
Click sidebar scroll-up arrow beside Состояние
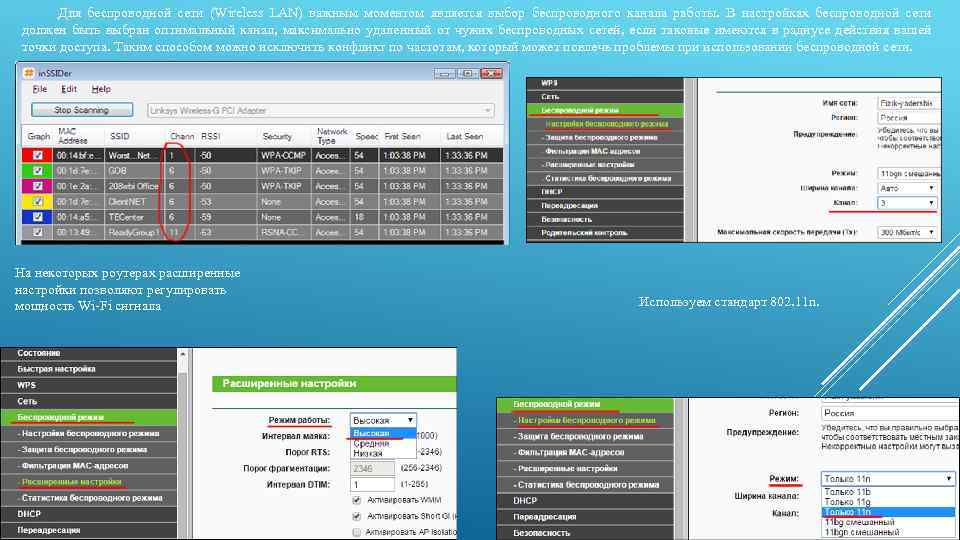pos(182,354)
